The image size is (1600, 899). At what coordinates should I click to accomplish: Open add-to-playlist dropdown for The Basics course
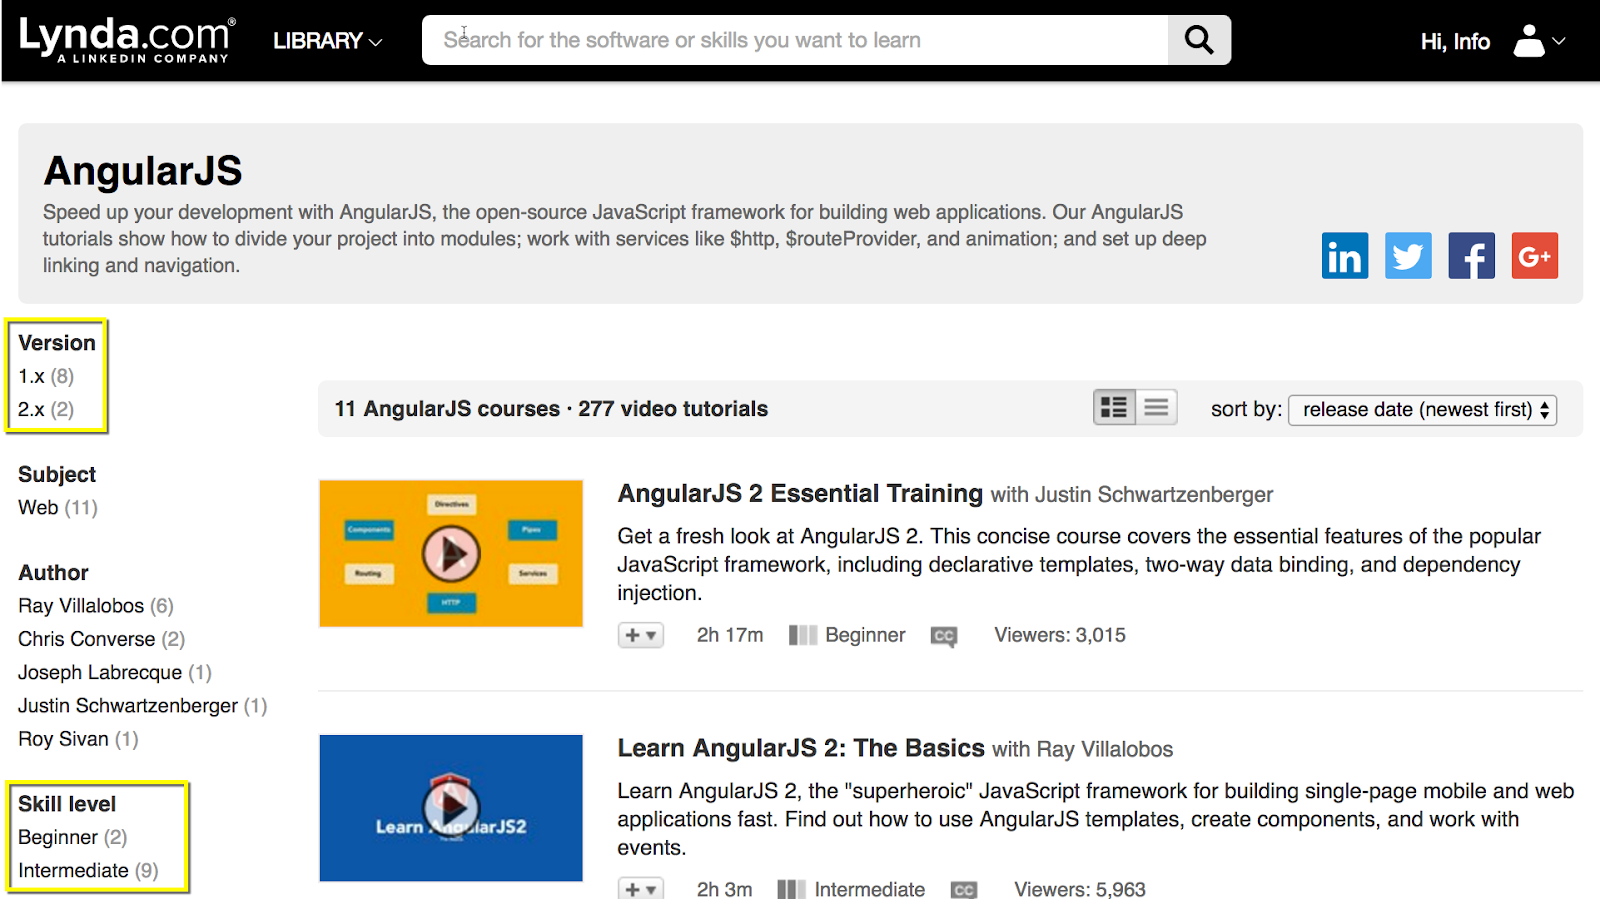(640, 888)
